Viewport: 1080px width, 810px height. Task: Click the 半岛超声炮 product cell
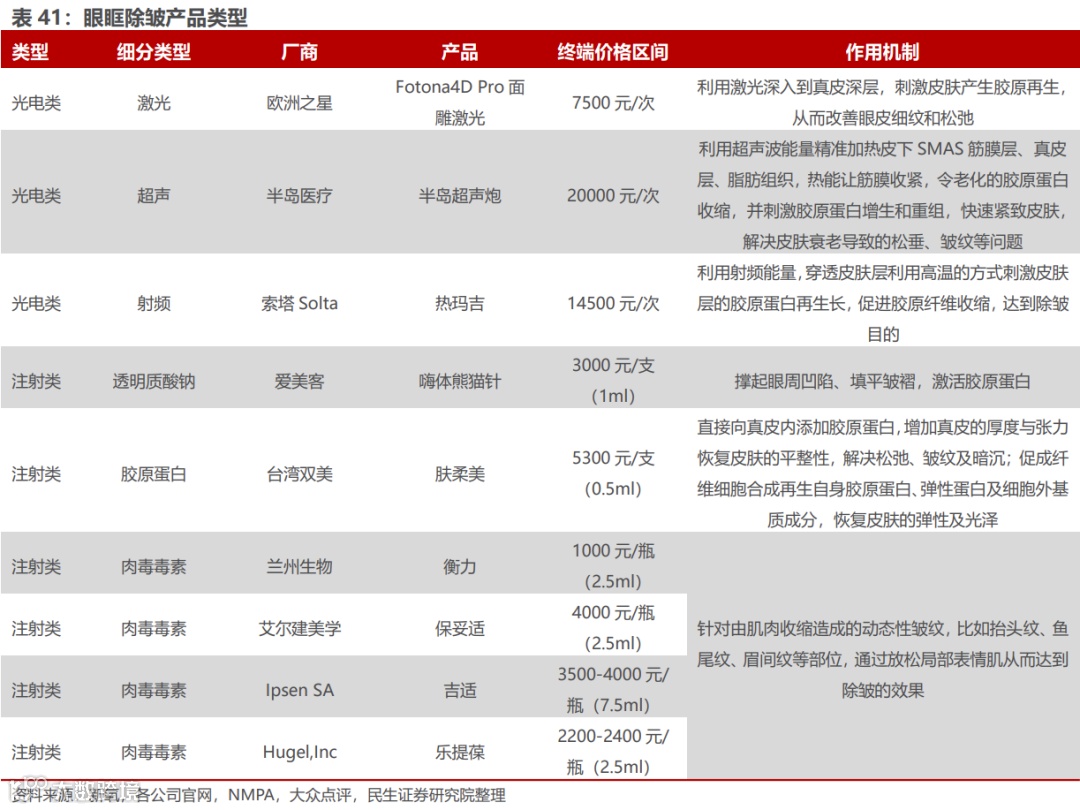click(459, 196)
